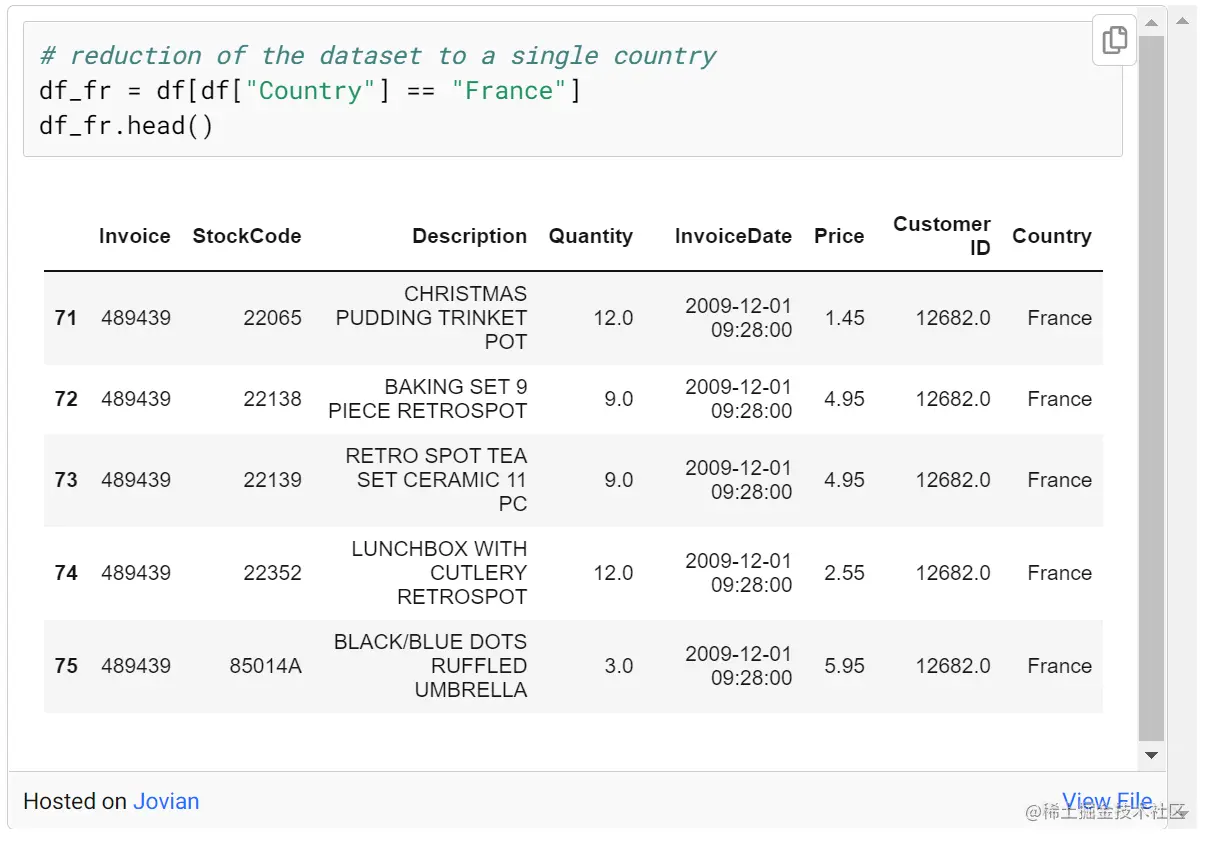
Task: Click stock code 22352
Action: (x=272, y=573)
